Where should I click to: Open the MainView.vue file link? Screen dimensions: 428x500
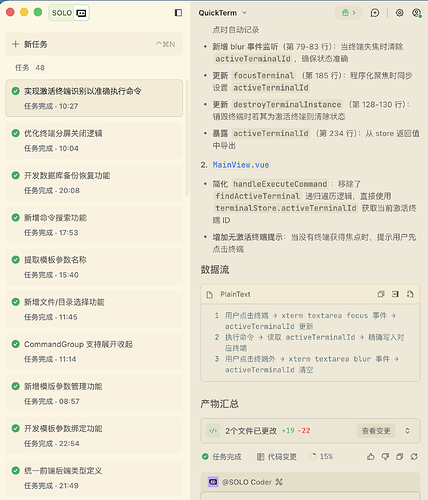(x=241, y=165)
